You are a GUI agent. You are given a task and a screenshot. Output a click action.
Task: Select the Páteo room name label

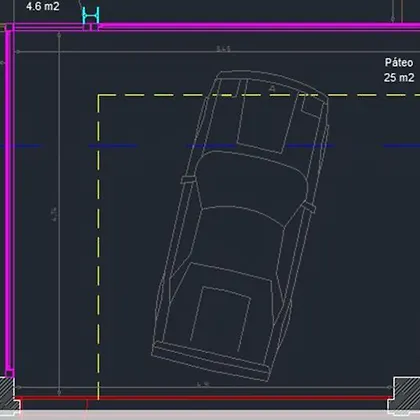[x=399, y=62]
